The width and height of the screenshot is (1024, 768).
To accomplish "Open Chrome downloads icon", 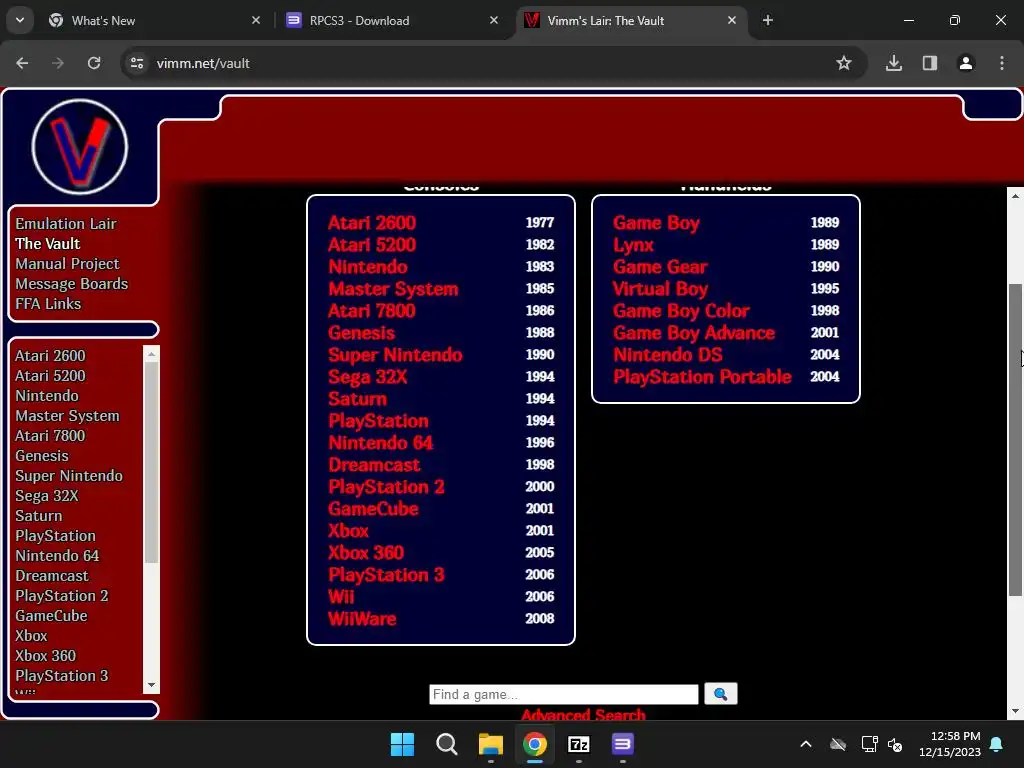I will 894,63.
